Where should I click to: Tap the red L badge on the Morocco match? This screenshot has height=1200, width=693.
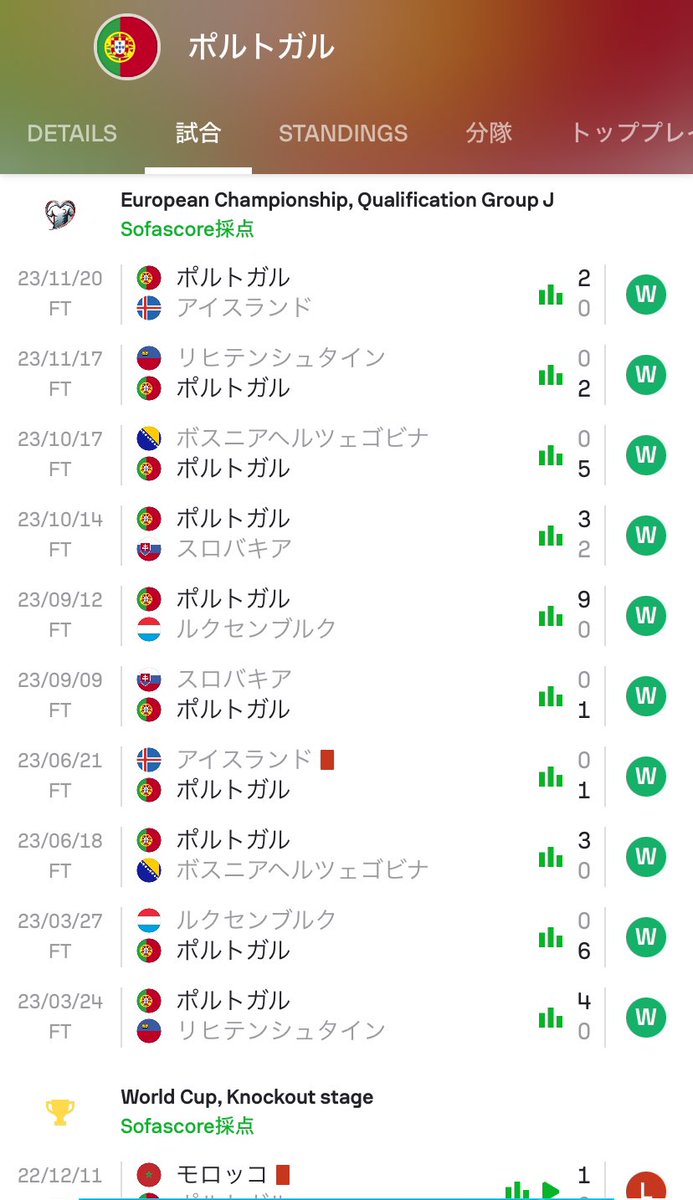tap(646, 1186)
